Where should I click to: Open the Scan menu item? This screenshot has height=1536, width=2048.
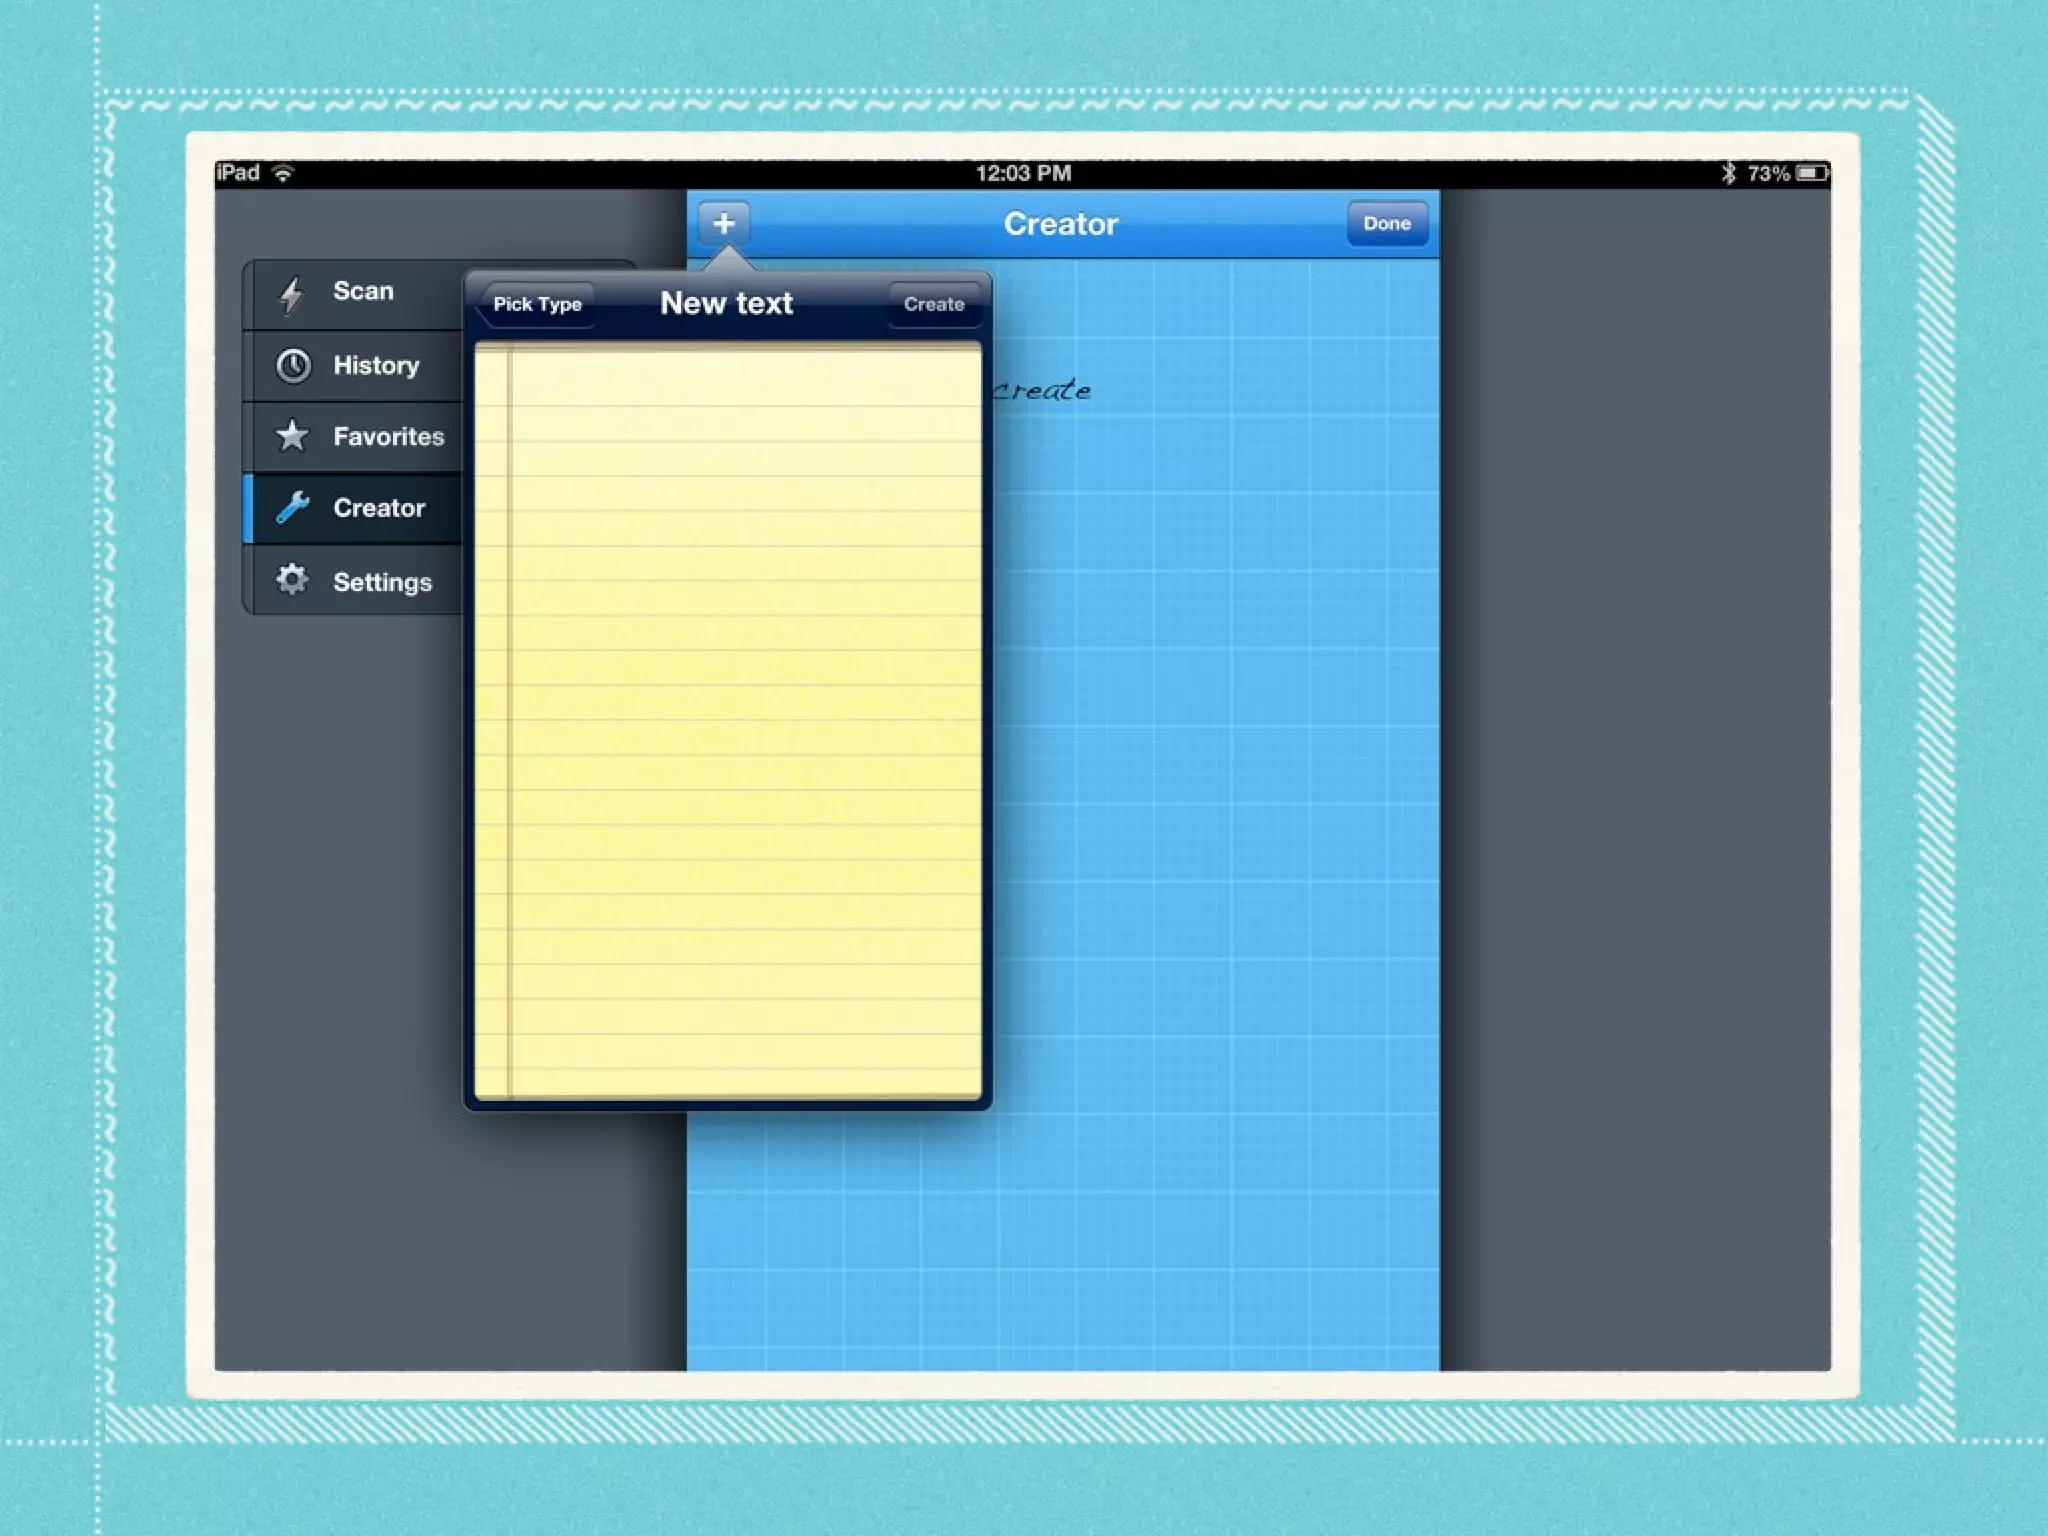coord(363,292)
